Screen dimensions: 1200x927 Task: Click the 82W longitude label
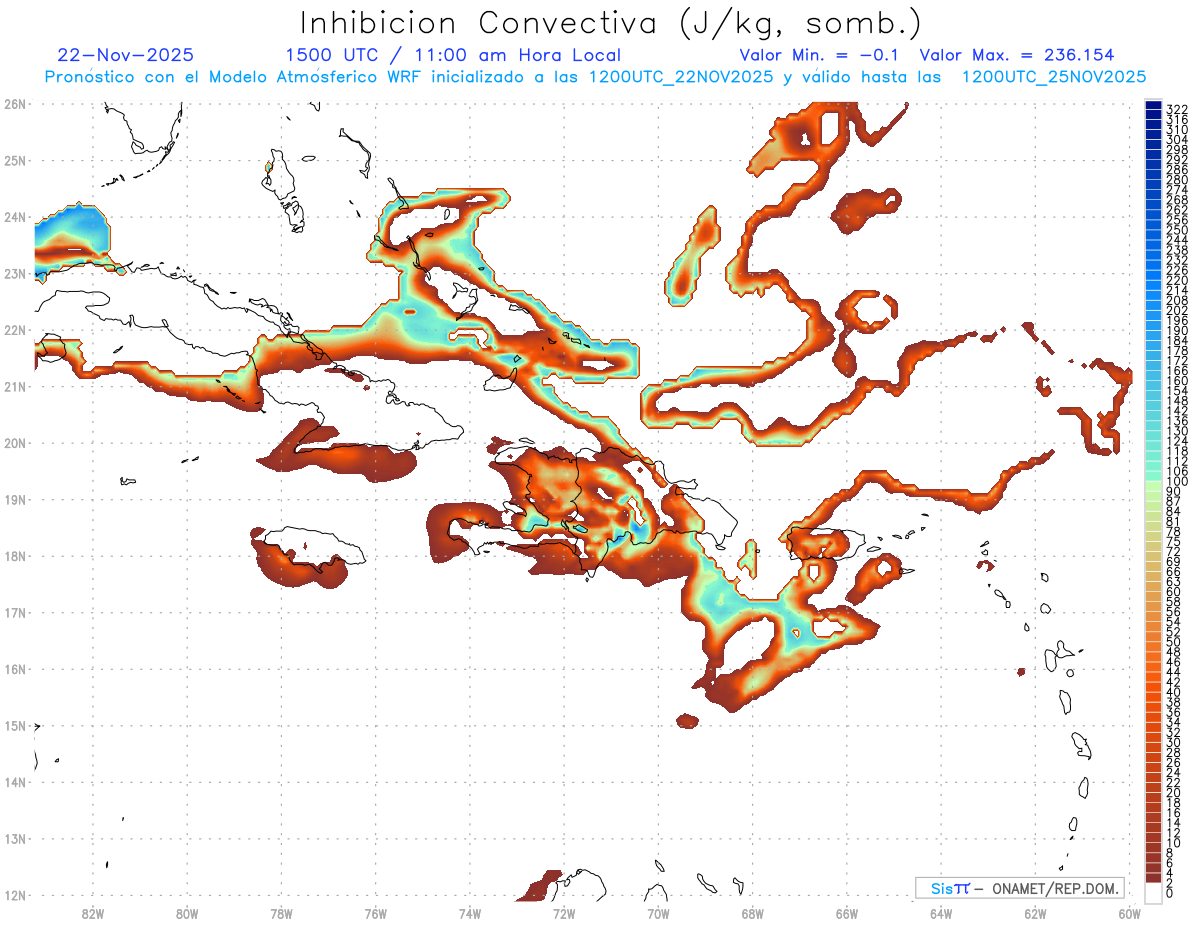pyautogui.click(x=92, y=913)
